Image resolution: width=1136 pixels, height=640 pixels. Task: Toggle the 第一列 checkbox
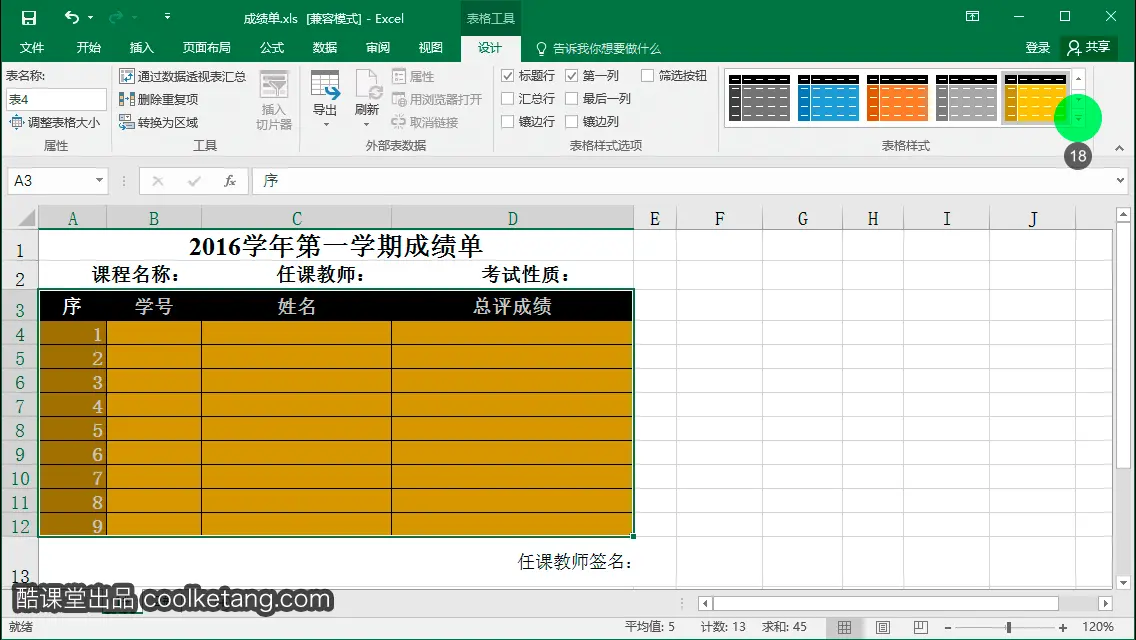point(572,75)
